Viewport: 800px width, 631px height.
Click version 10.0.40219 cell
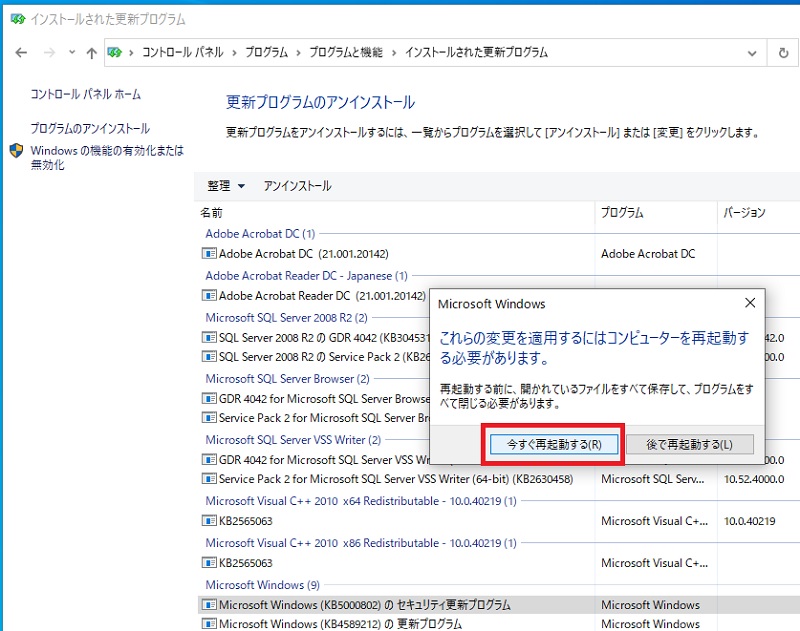coord(749,521)
